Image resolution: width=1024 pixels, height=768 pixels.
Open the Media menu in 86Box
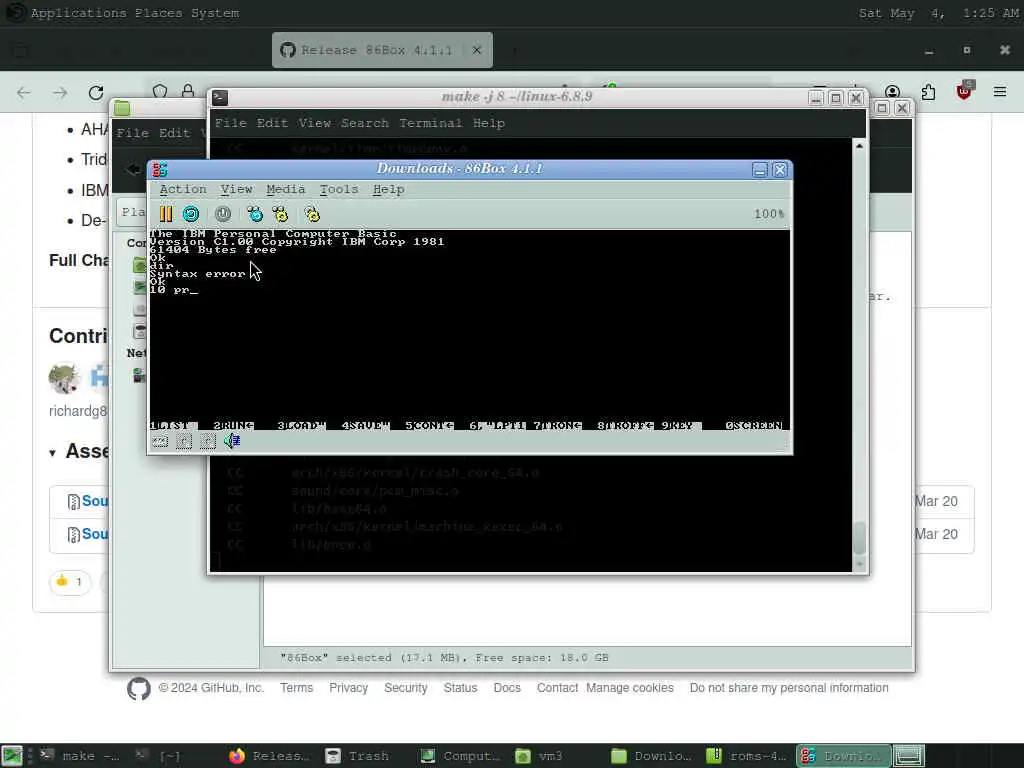(285, 189)
